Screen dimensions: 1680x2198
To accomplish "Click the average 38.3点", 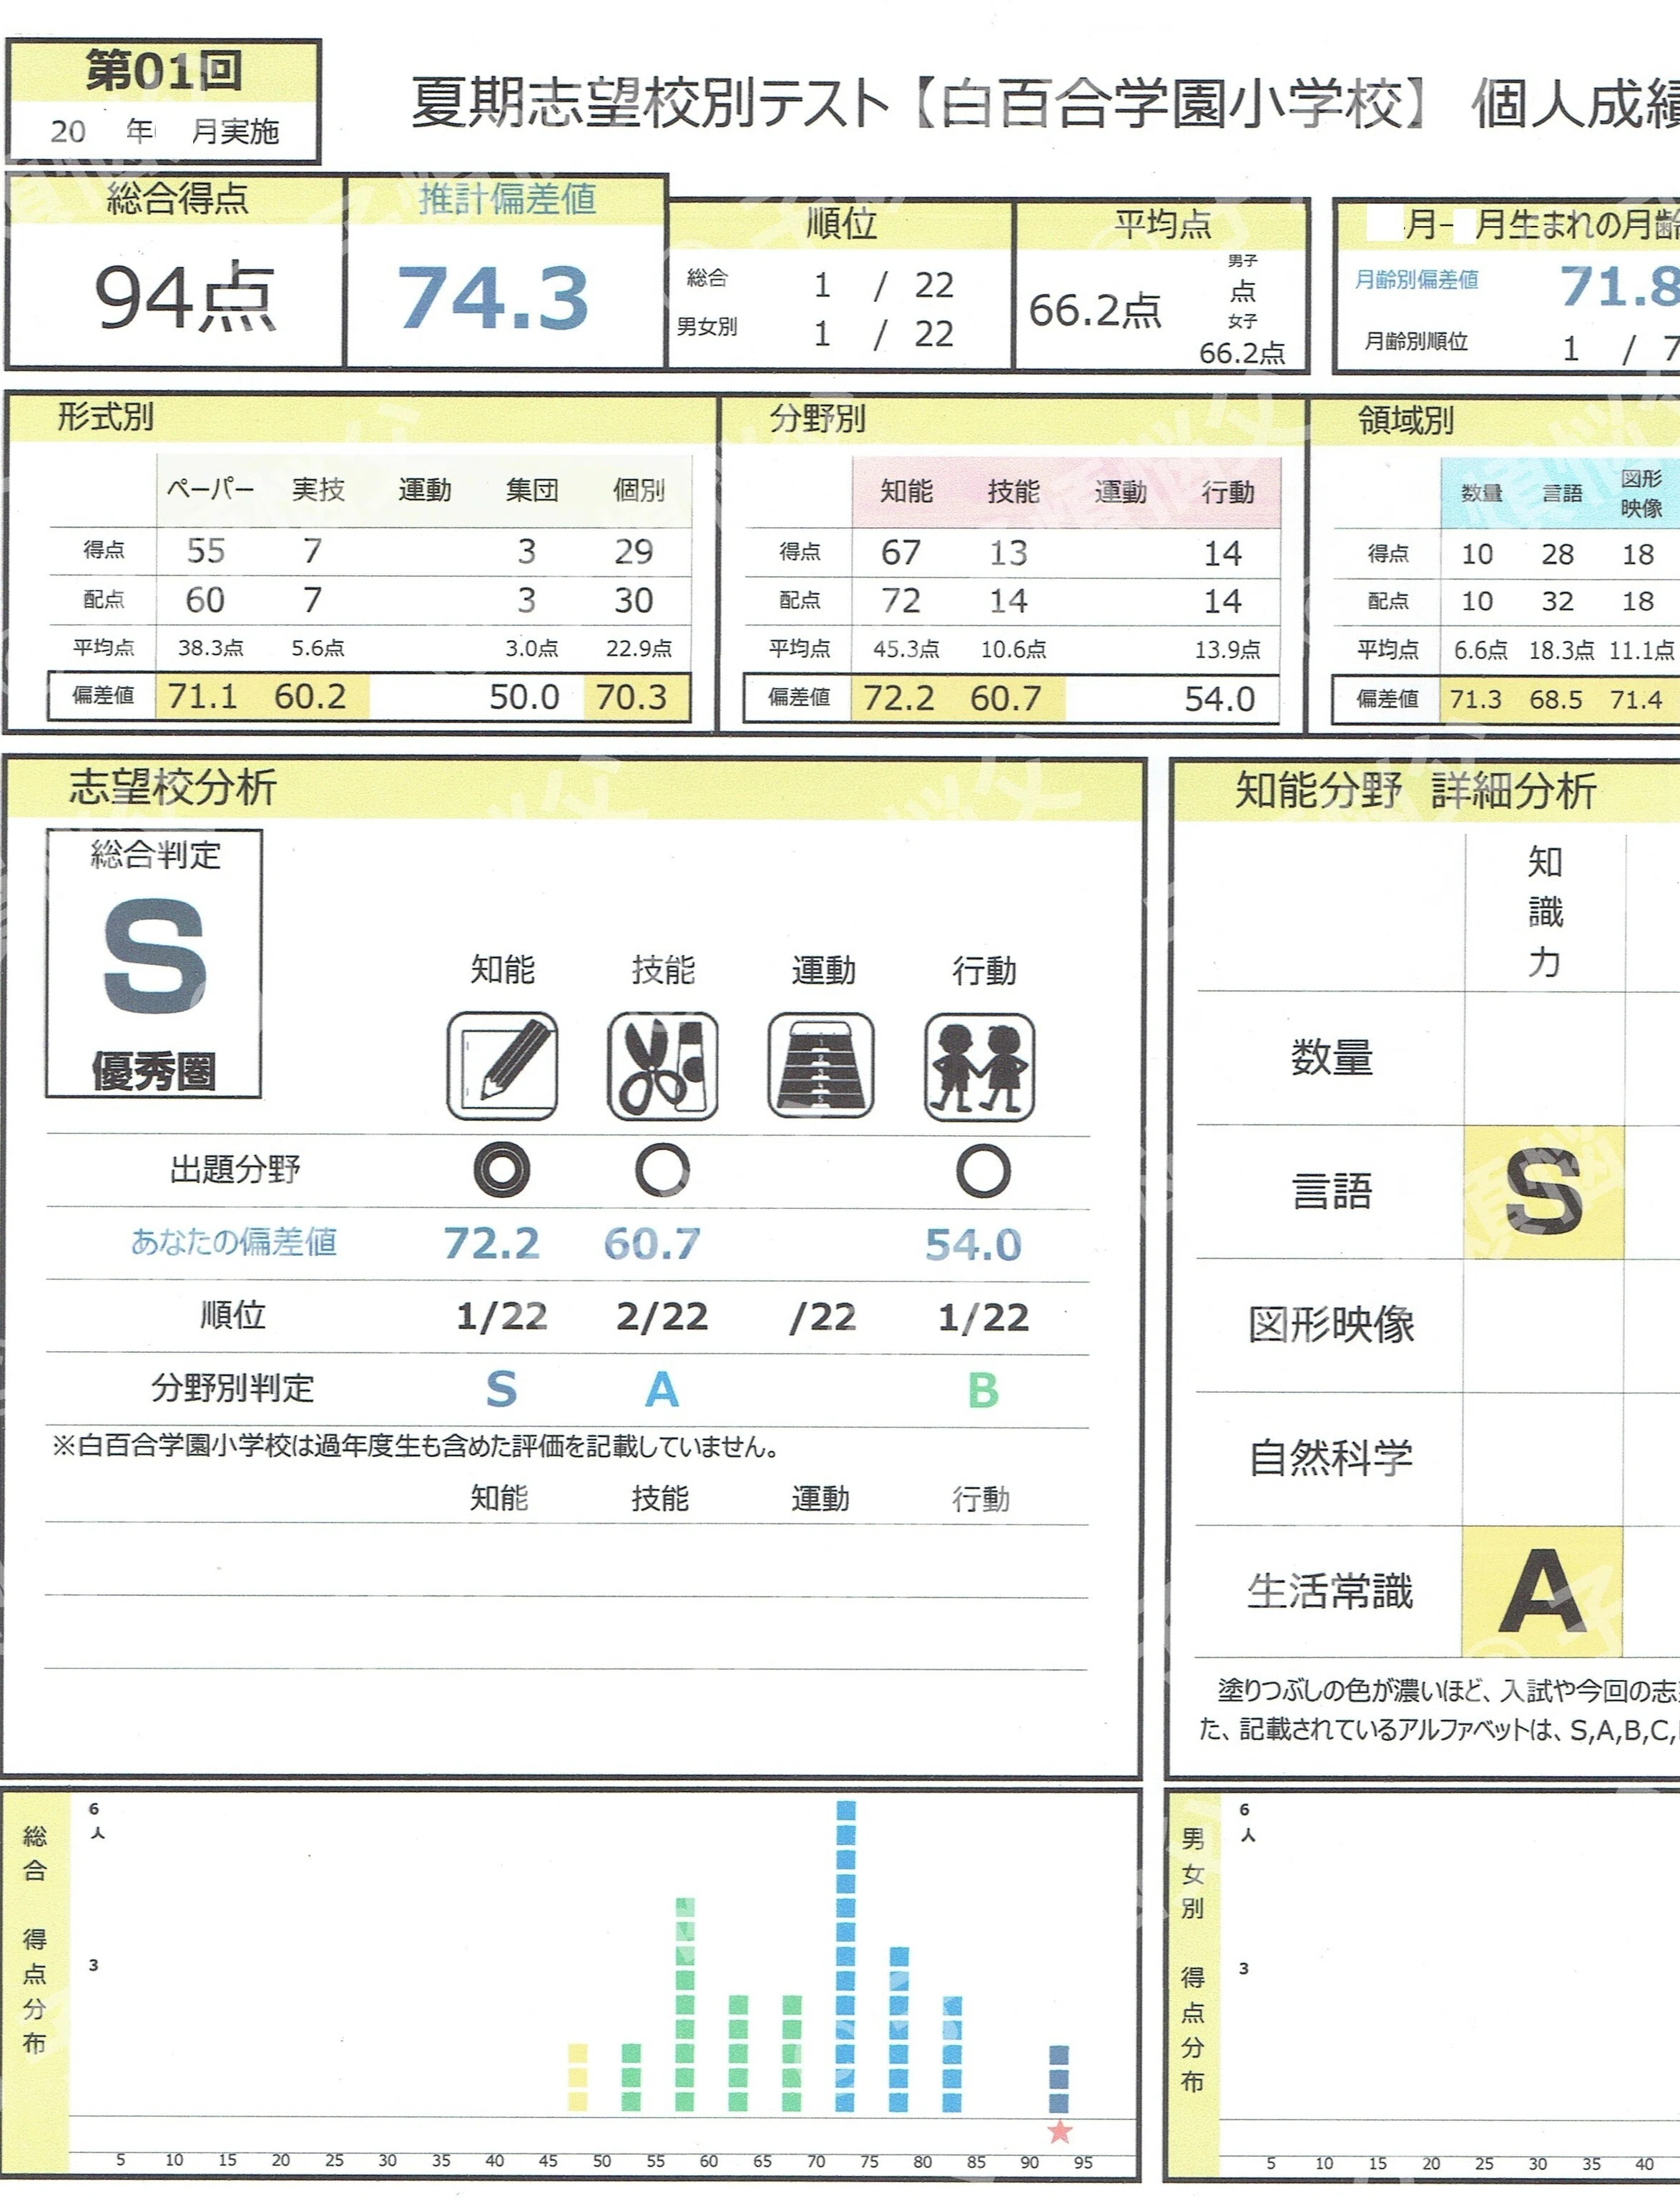I will pos(211,648).
